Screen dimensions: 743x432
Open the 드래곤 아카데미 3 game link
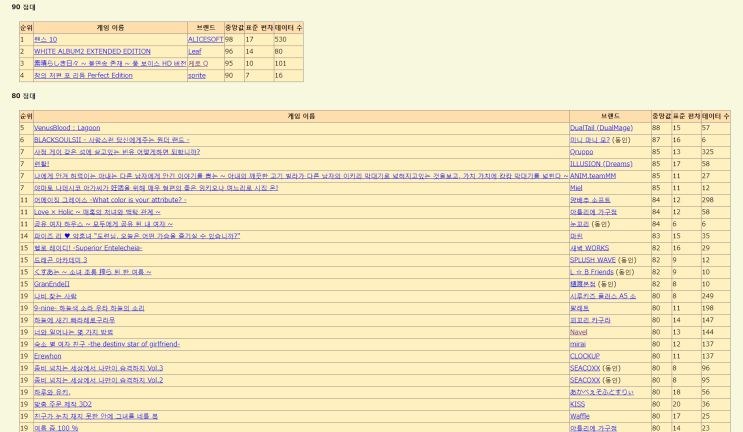coord(60,260)
